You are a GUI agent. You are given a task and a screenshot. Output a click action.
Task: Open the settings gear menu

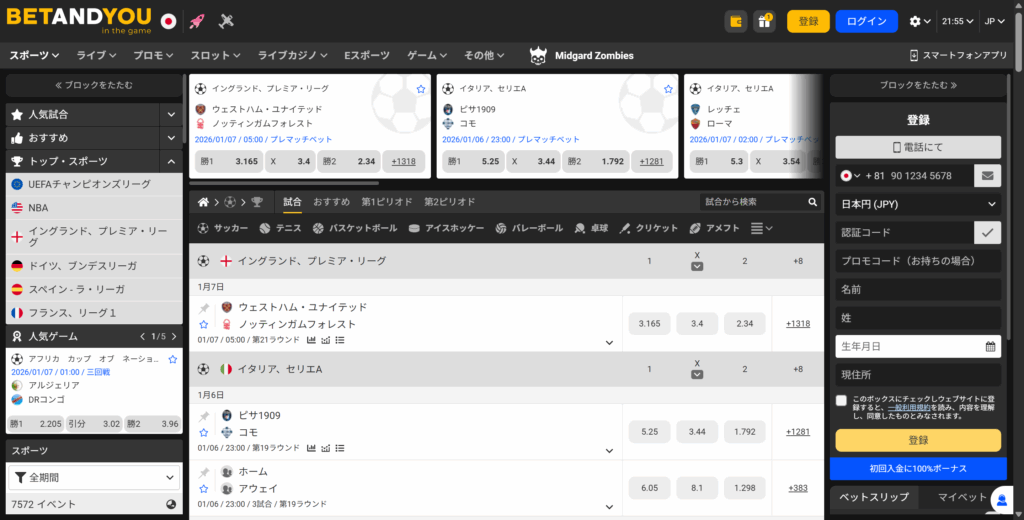(x=920, y=22)
